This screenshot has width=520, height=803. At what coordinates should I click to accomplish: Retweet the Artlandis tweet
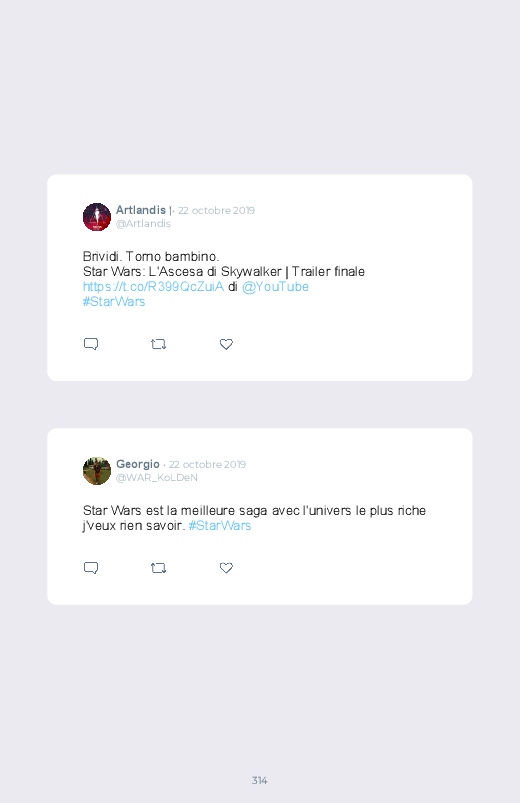158,344
